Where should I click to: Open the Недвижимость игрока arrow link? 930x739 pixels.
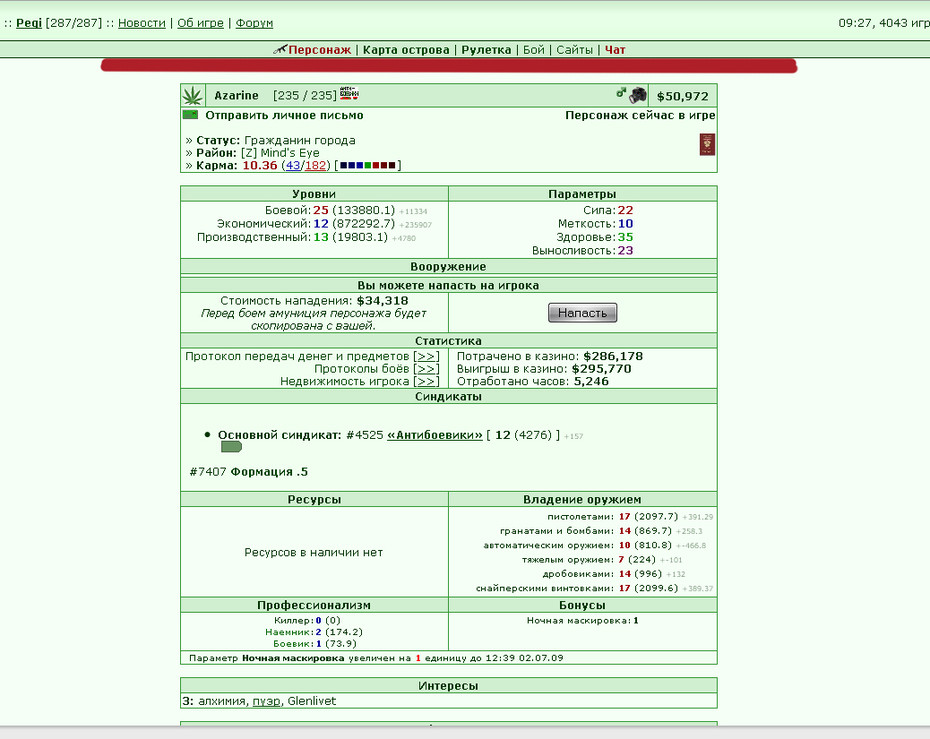tap(426, 381)
